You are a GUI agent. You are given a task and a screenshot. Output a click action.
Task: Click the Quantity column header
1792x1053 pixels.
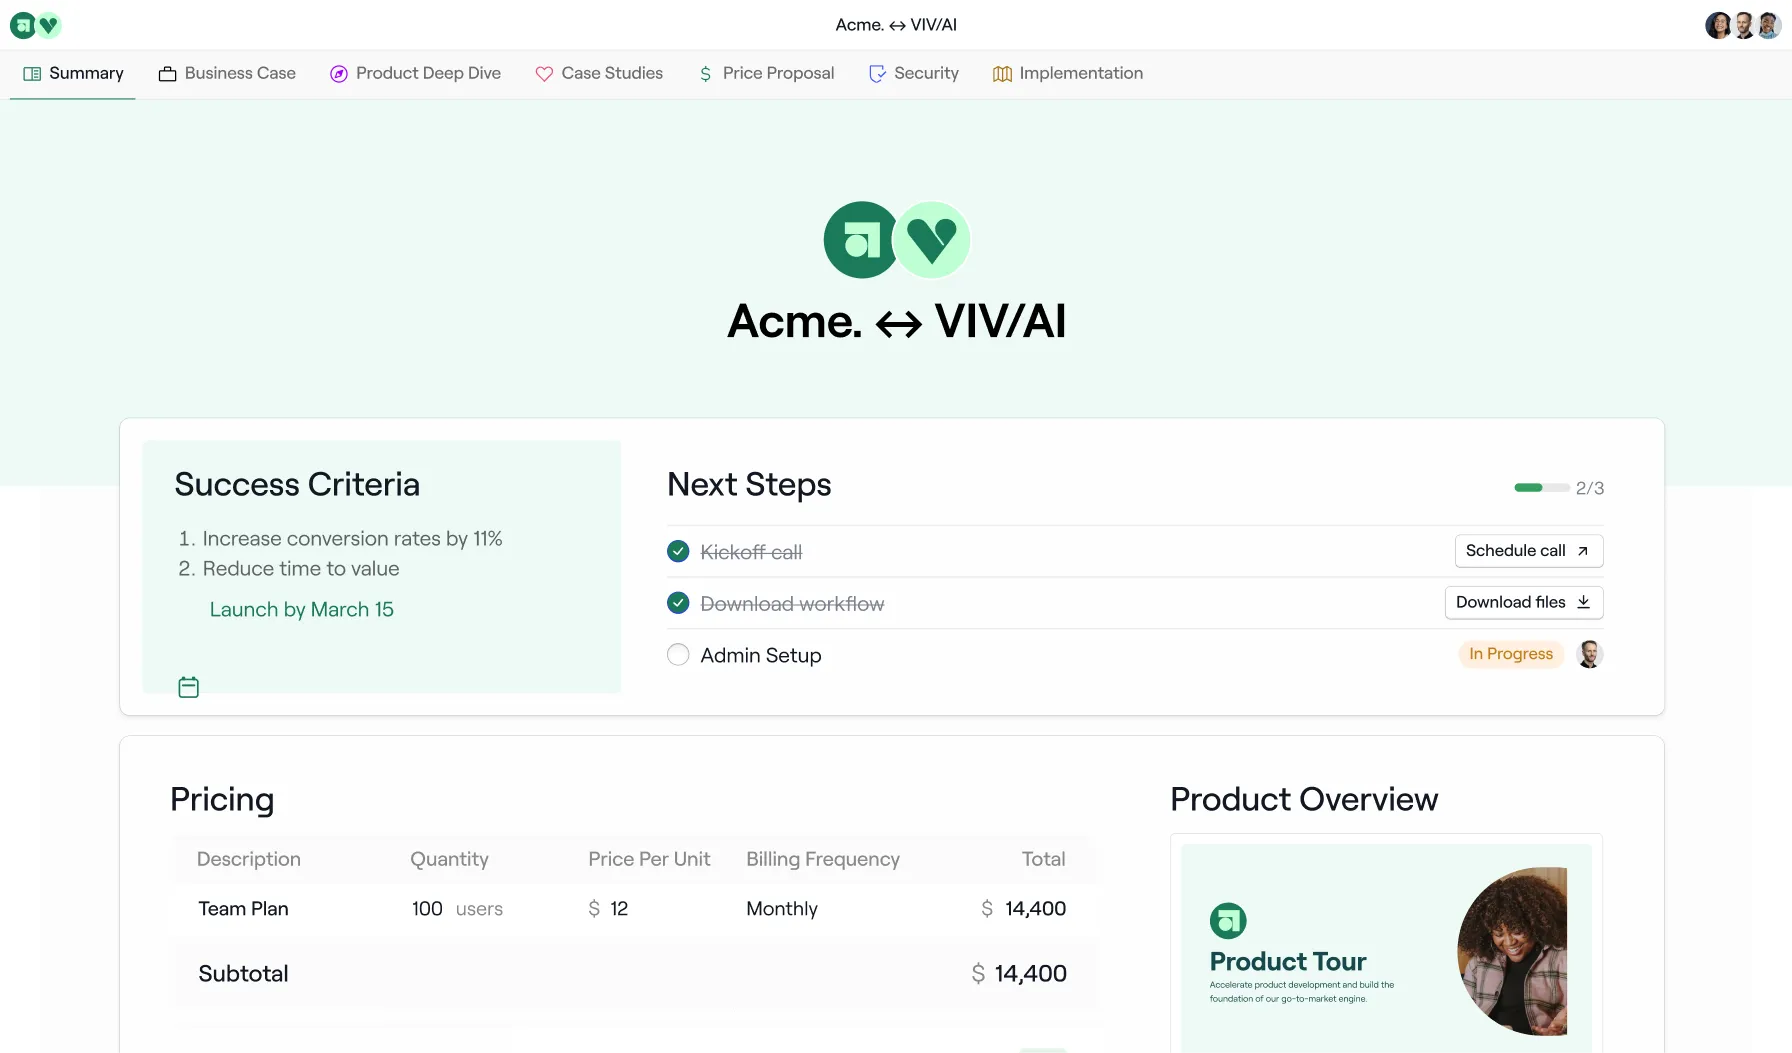(x=449, y=859)
